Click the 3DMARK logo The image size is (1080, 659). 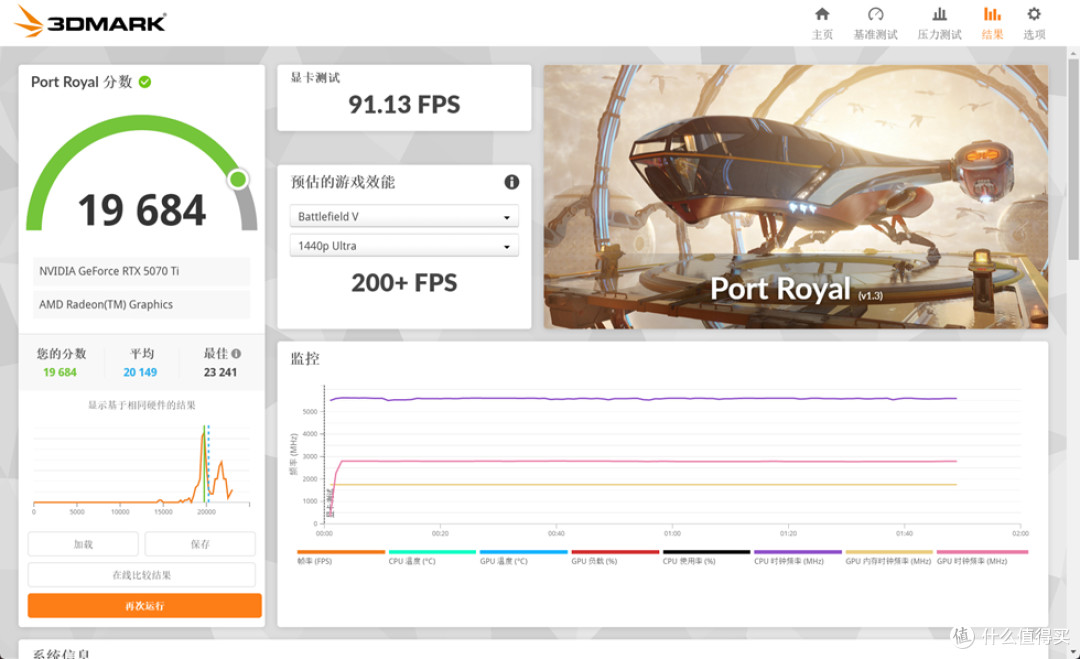point(90,21)
